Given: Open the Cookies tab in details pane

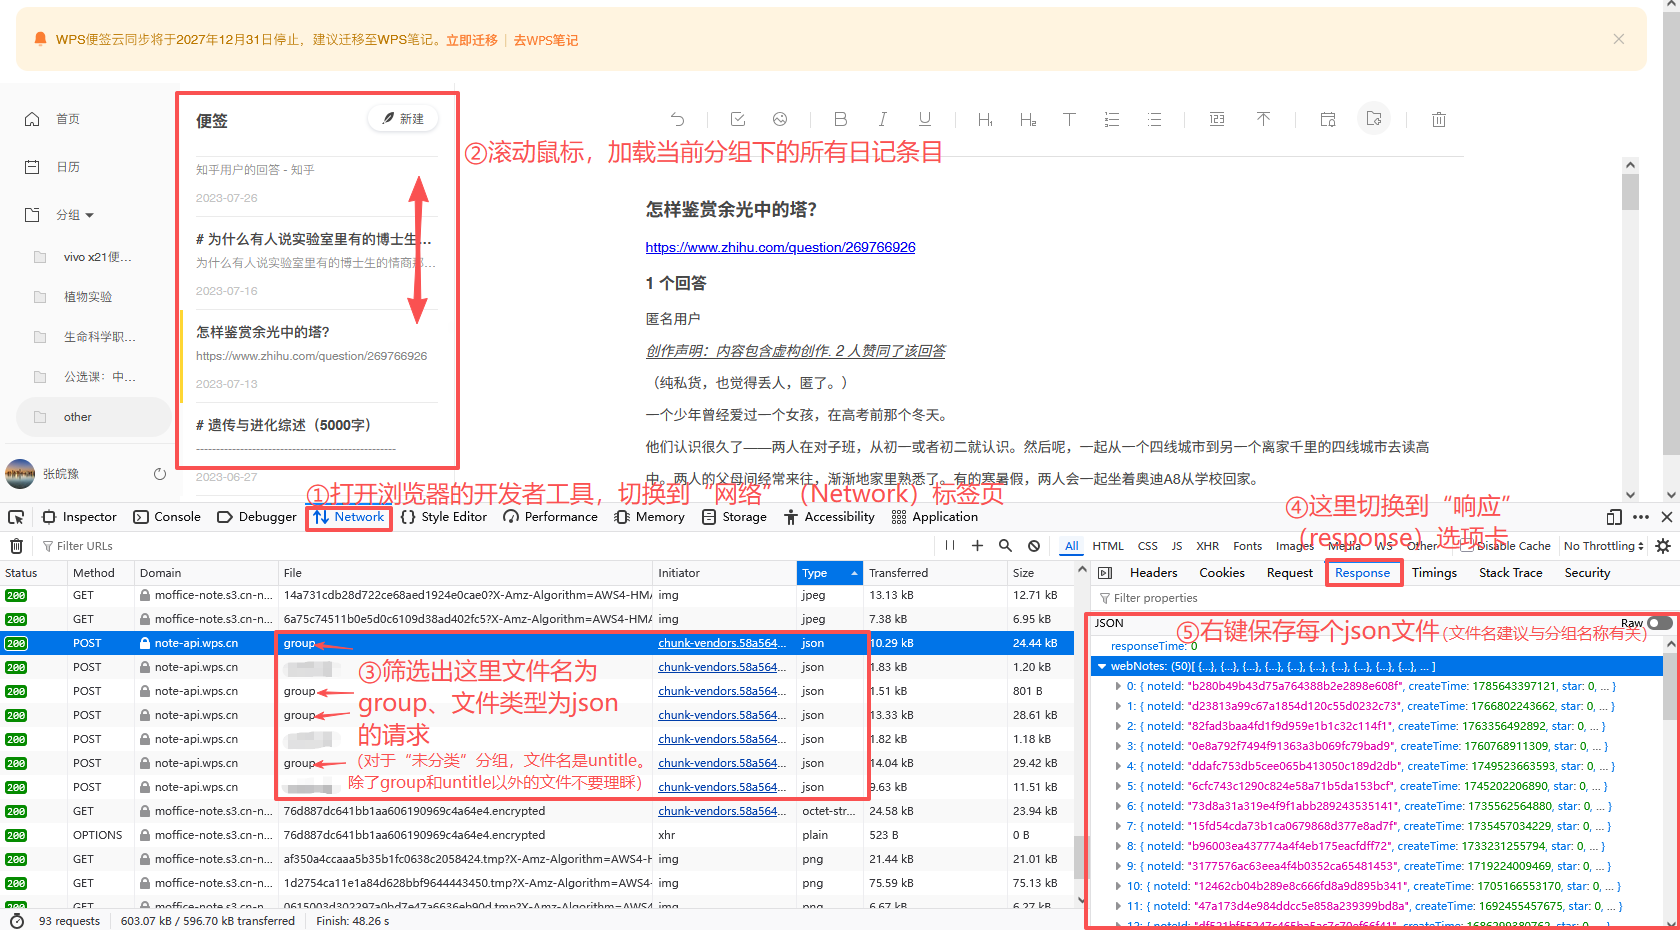Looking at the screenshot, I should pos(1222,573).
